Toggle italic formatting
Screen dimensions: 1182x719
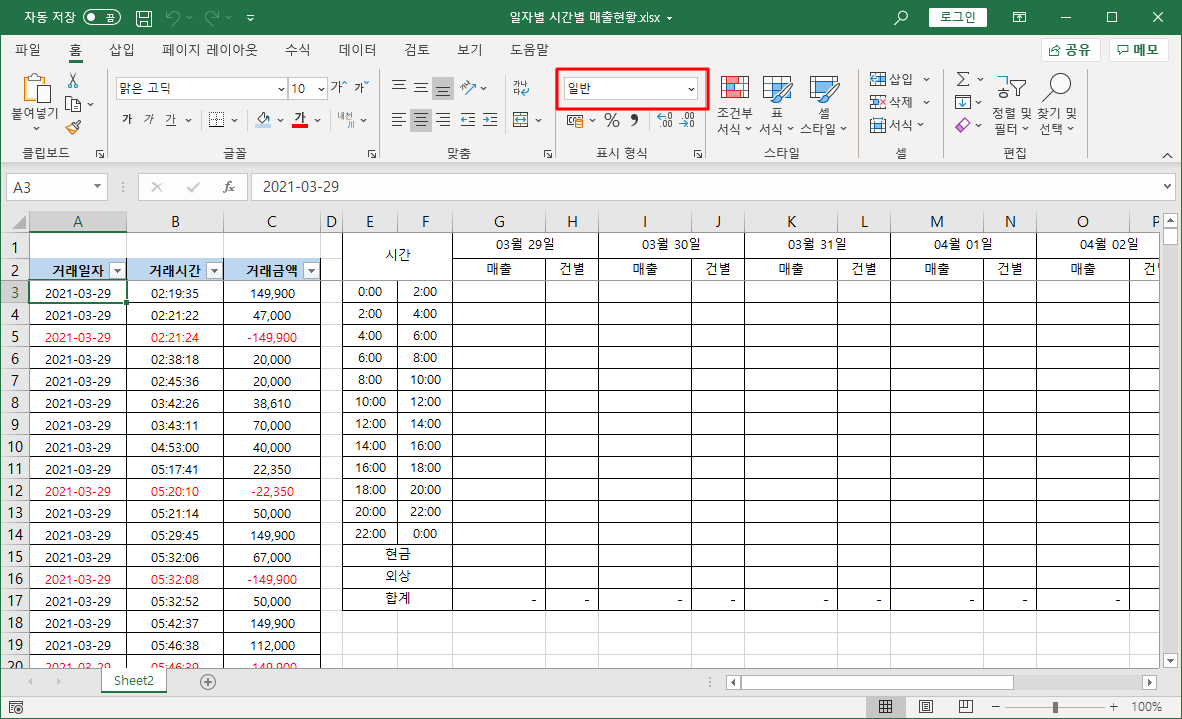[x=149, y=119]
